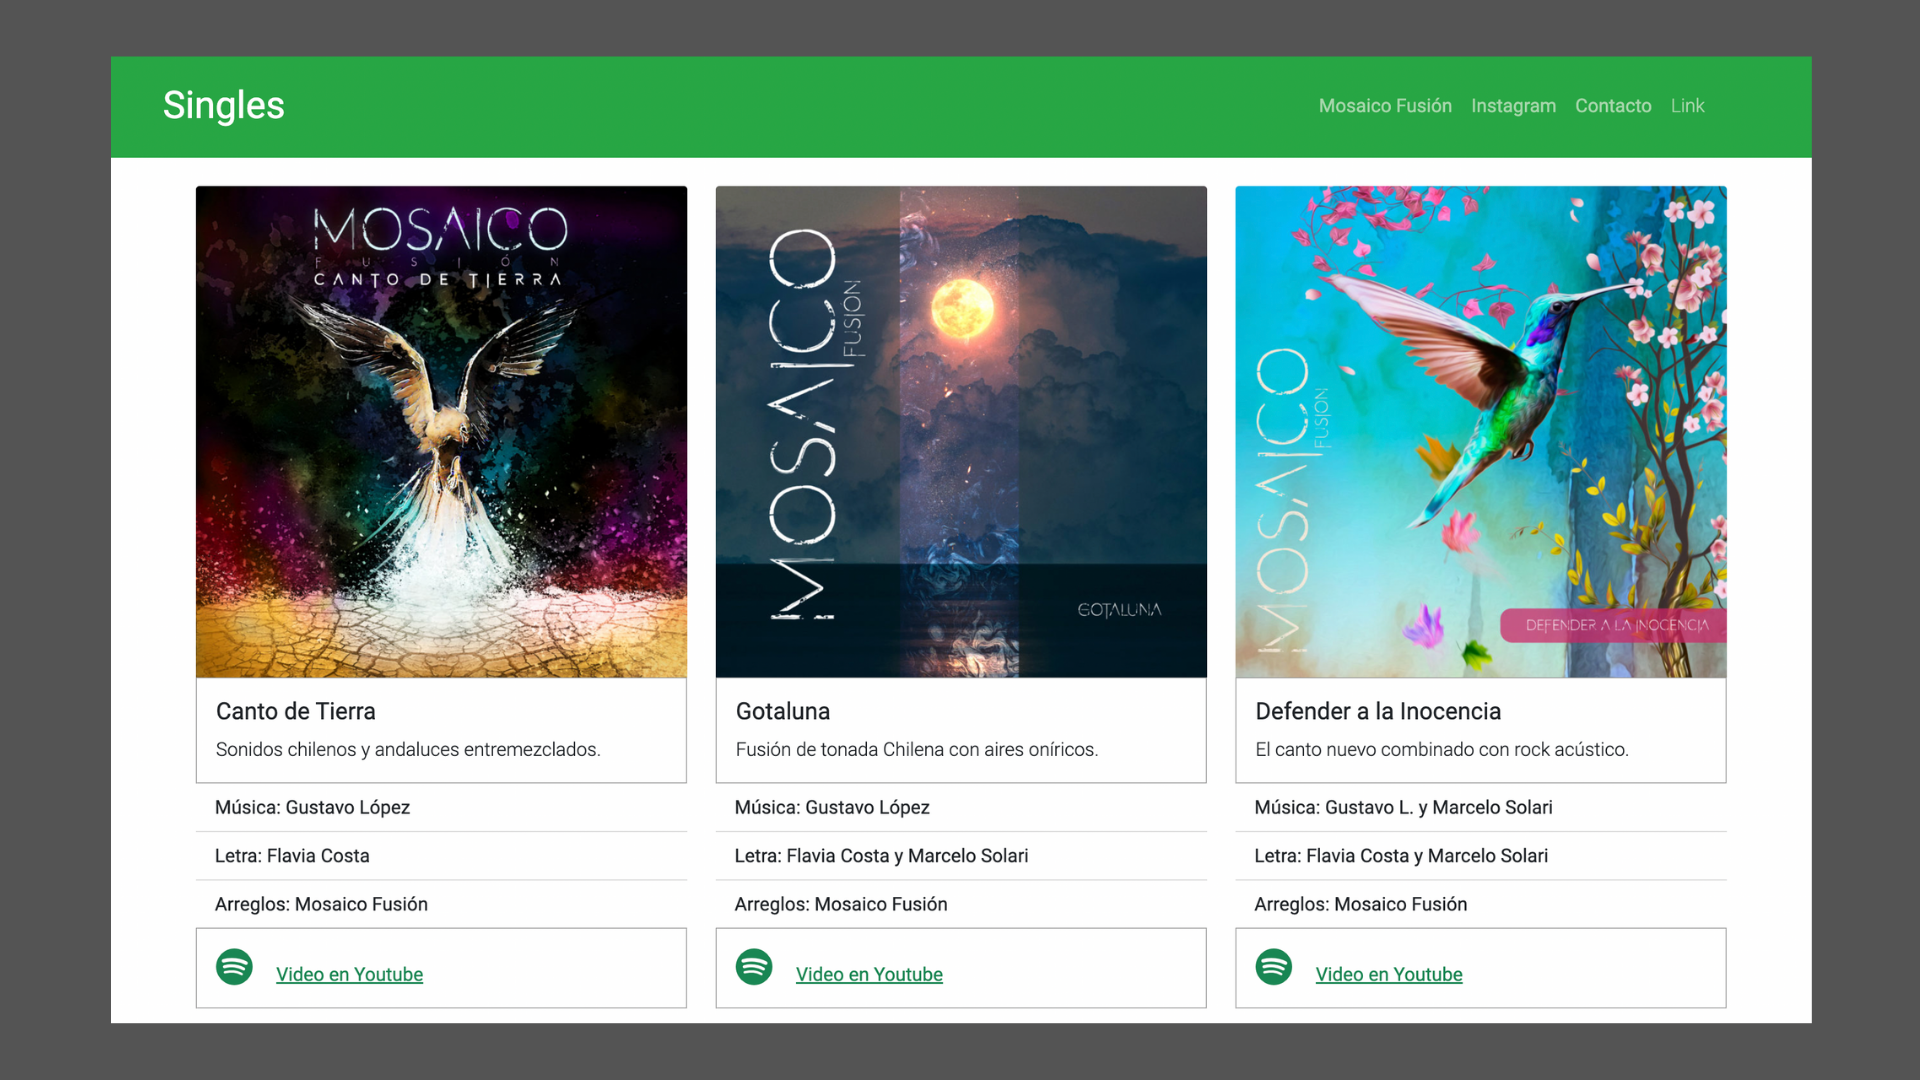Open Video en Youtube for Gotaluna

pyautogui.click(x=869, y=974)
